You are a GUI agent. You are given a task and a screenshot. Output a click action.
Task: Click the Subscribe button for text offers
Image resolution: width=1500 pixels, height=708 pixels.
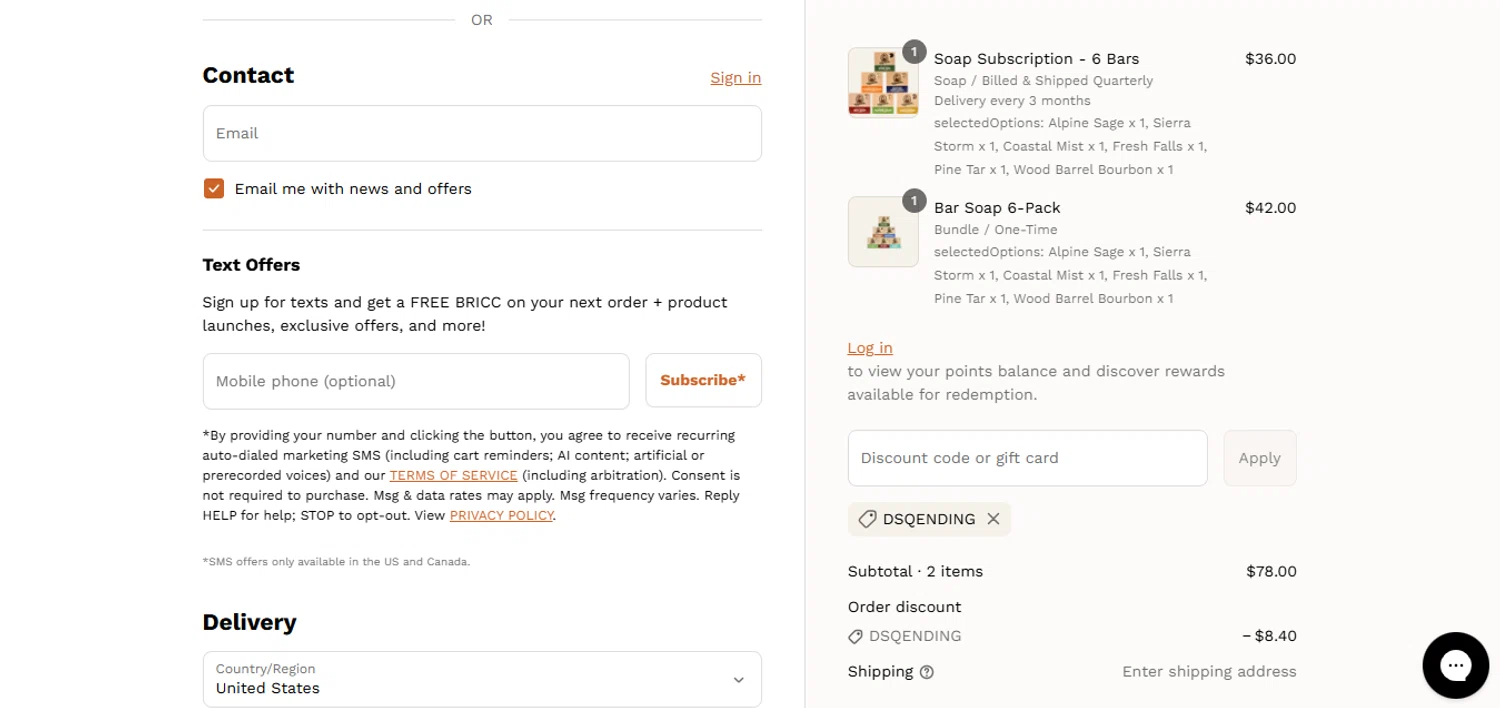(x=703, y=380)
